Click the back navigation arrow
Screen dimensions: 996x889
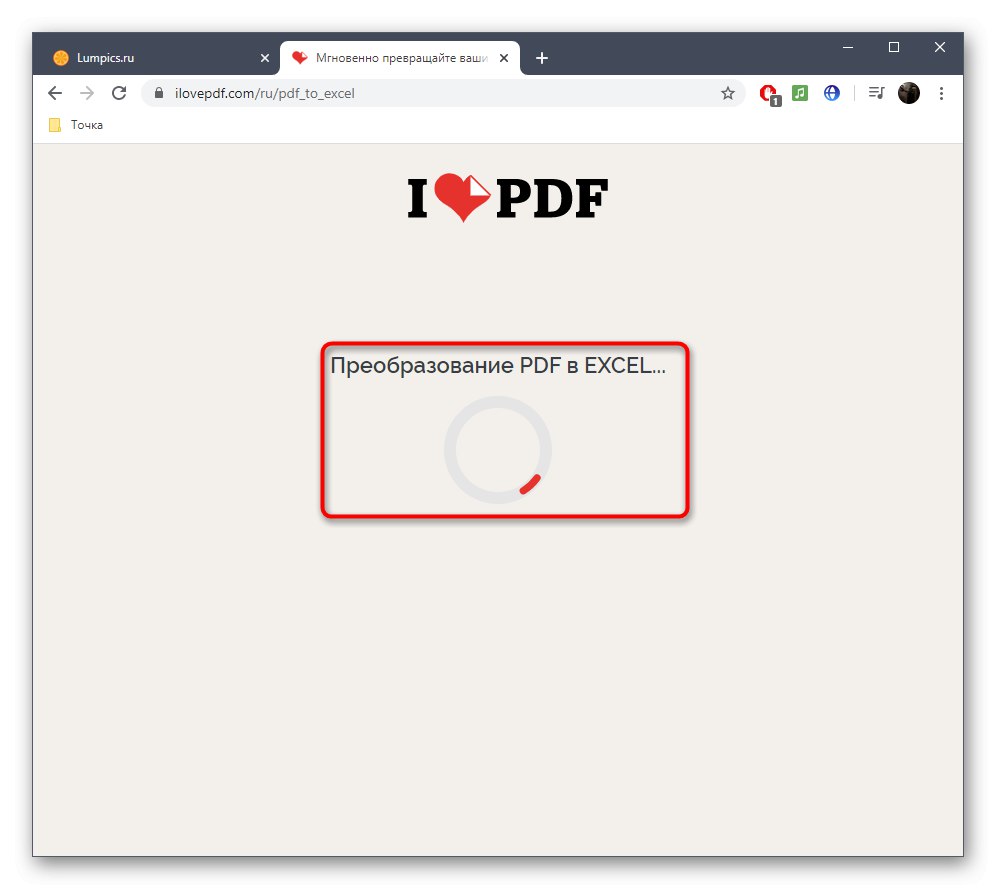tap(55, 92)
